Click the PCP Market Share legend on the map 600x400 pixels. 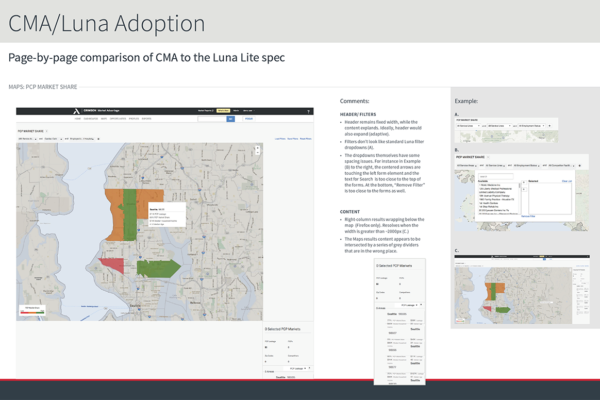click(x=32, y=310)
